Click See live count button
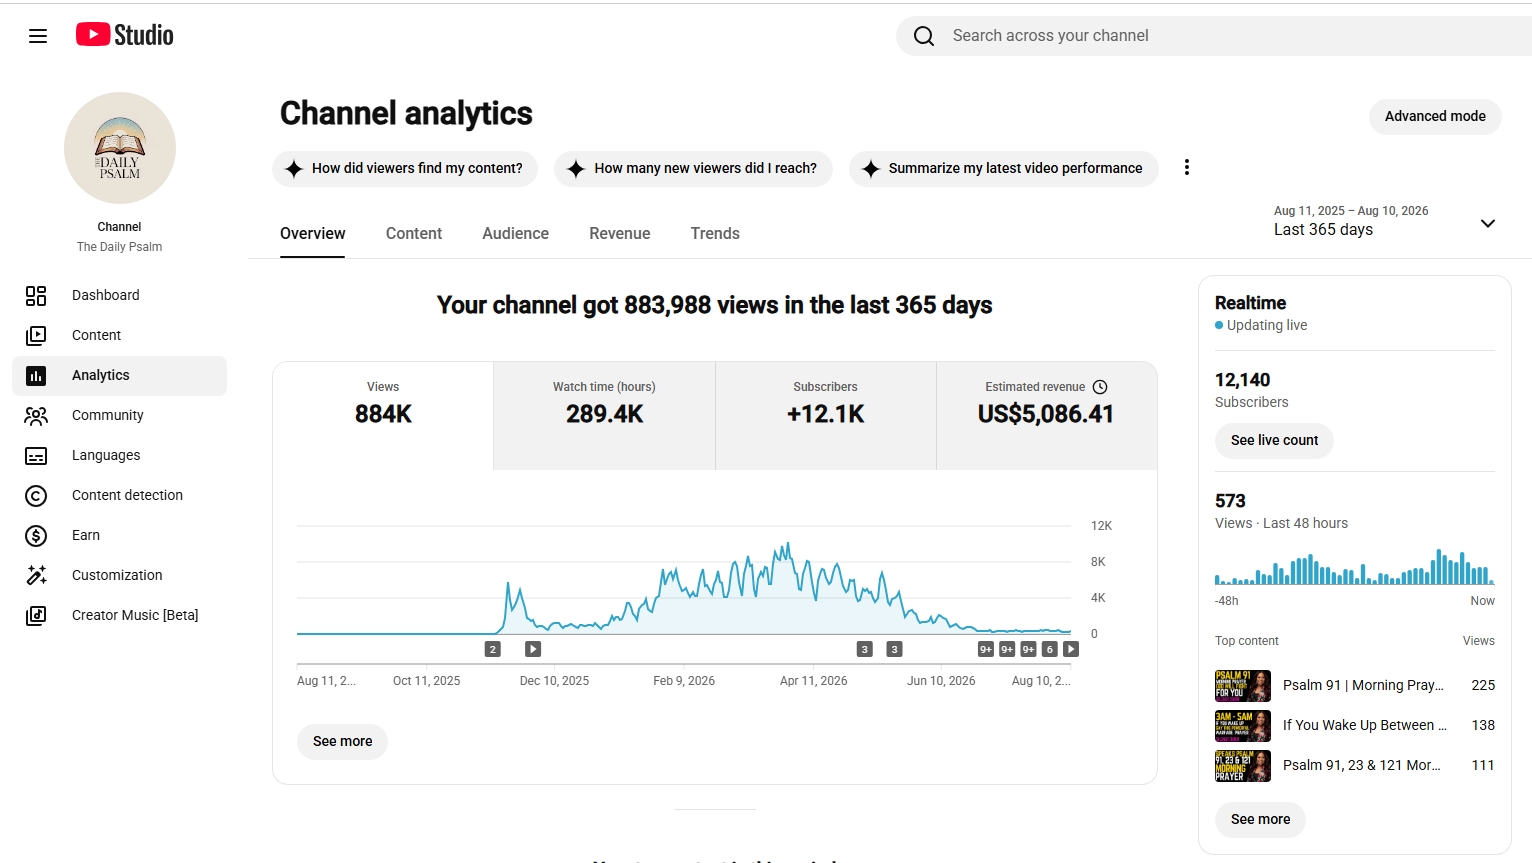Screen dimensions: 1532x863 pos(1274,440)
